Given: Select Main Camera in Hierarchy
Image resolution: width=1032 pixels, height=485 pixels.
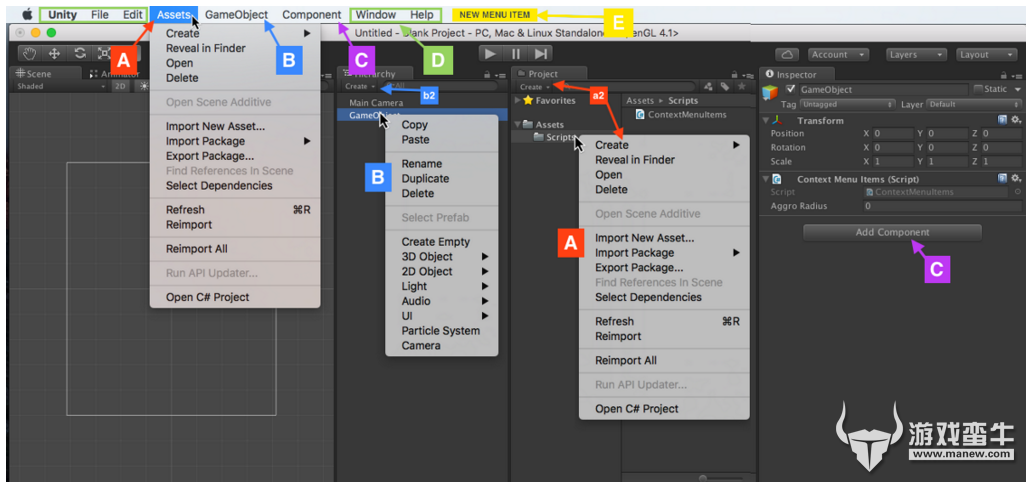Looking at the screenshot, I should pos(376,103).
